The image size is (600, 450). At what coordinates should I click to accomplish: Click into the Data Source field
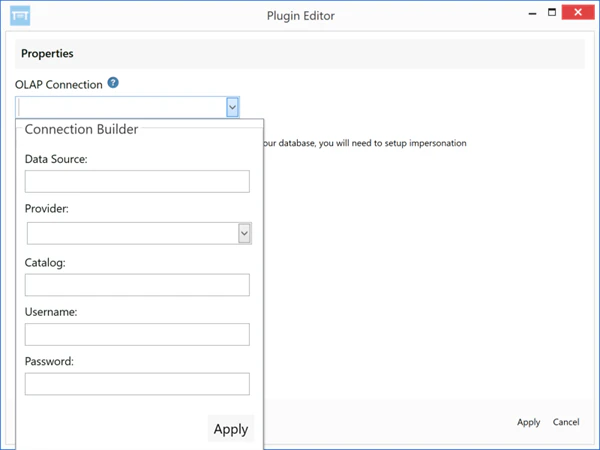[x=137, y=181]
